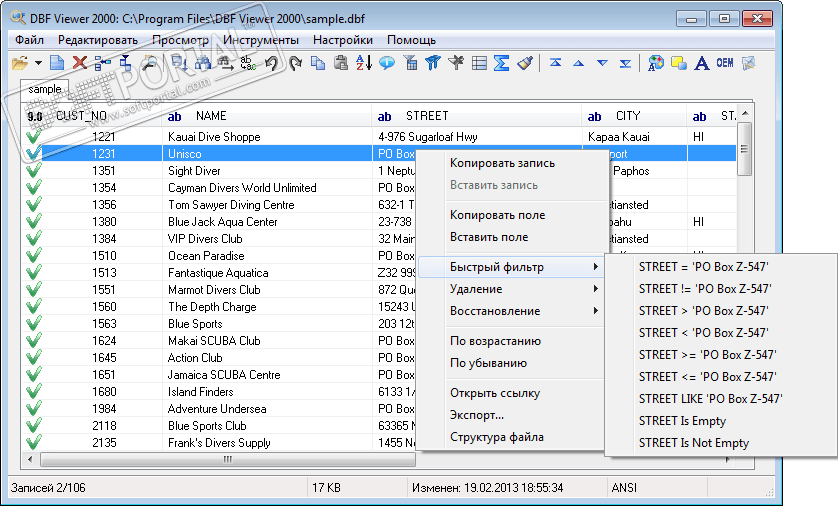
Task: Click the jump to last record icon
Action: [x=625, y=63]
